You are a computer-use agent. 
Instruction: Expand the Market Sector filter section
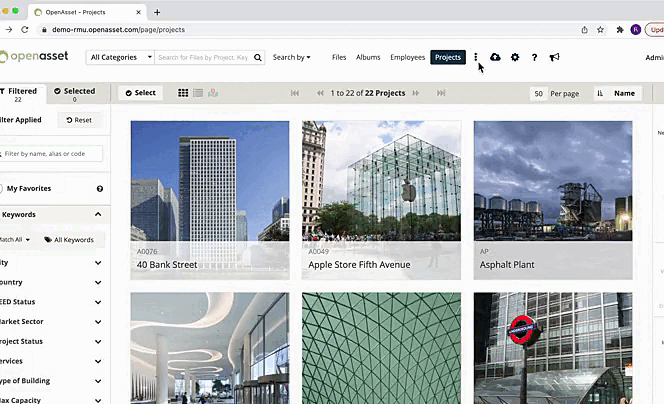pos(98,322)
